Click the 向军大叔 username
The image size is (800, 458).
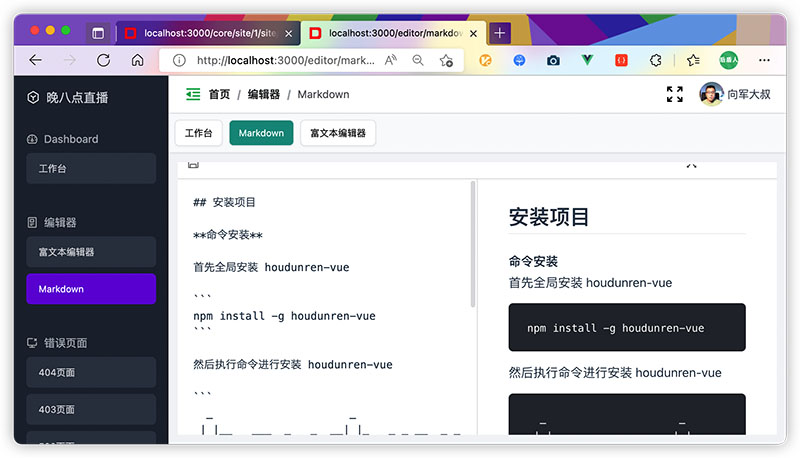748,94
